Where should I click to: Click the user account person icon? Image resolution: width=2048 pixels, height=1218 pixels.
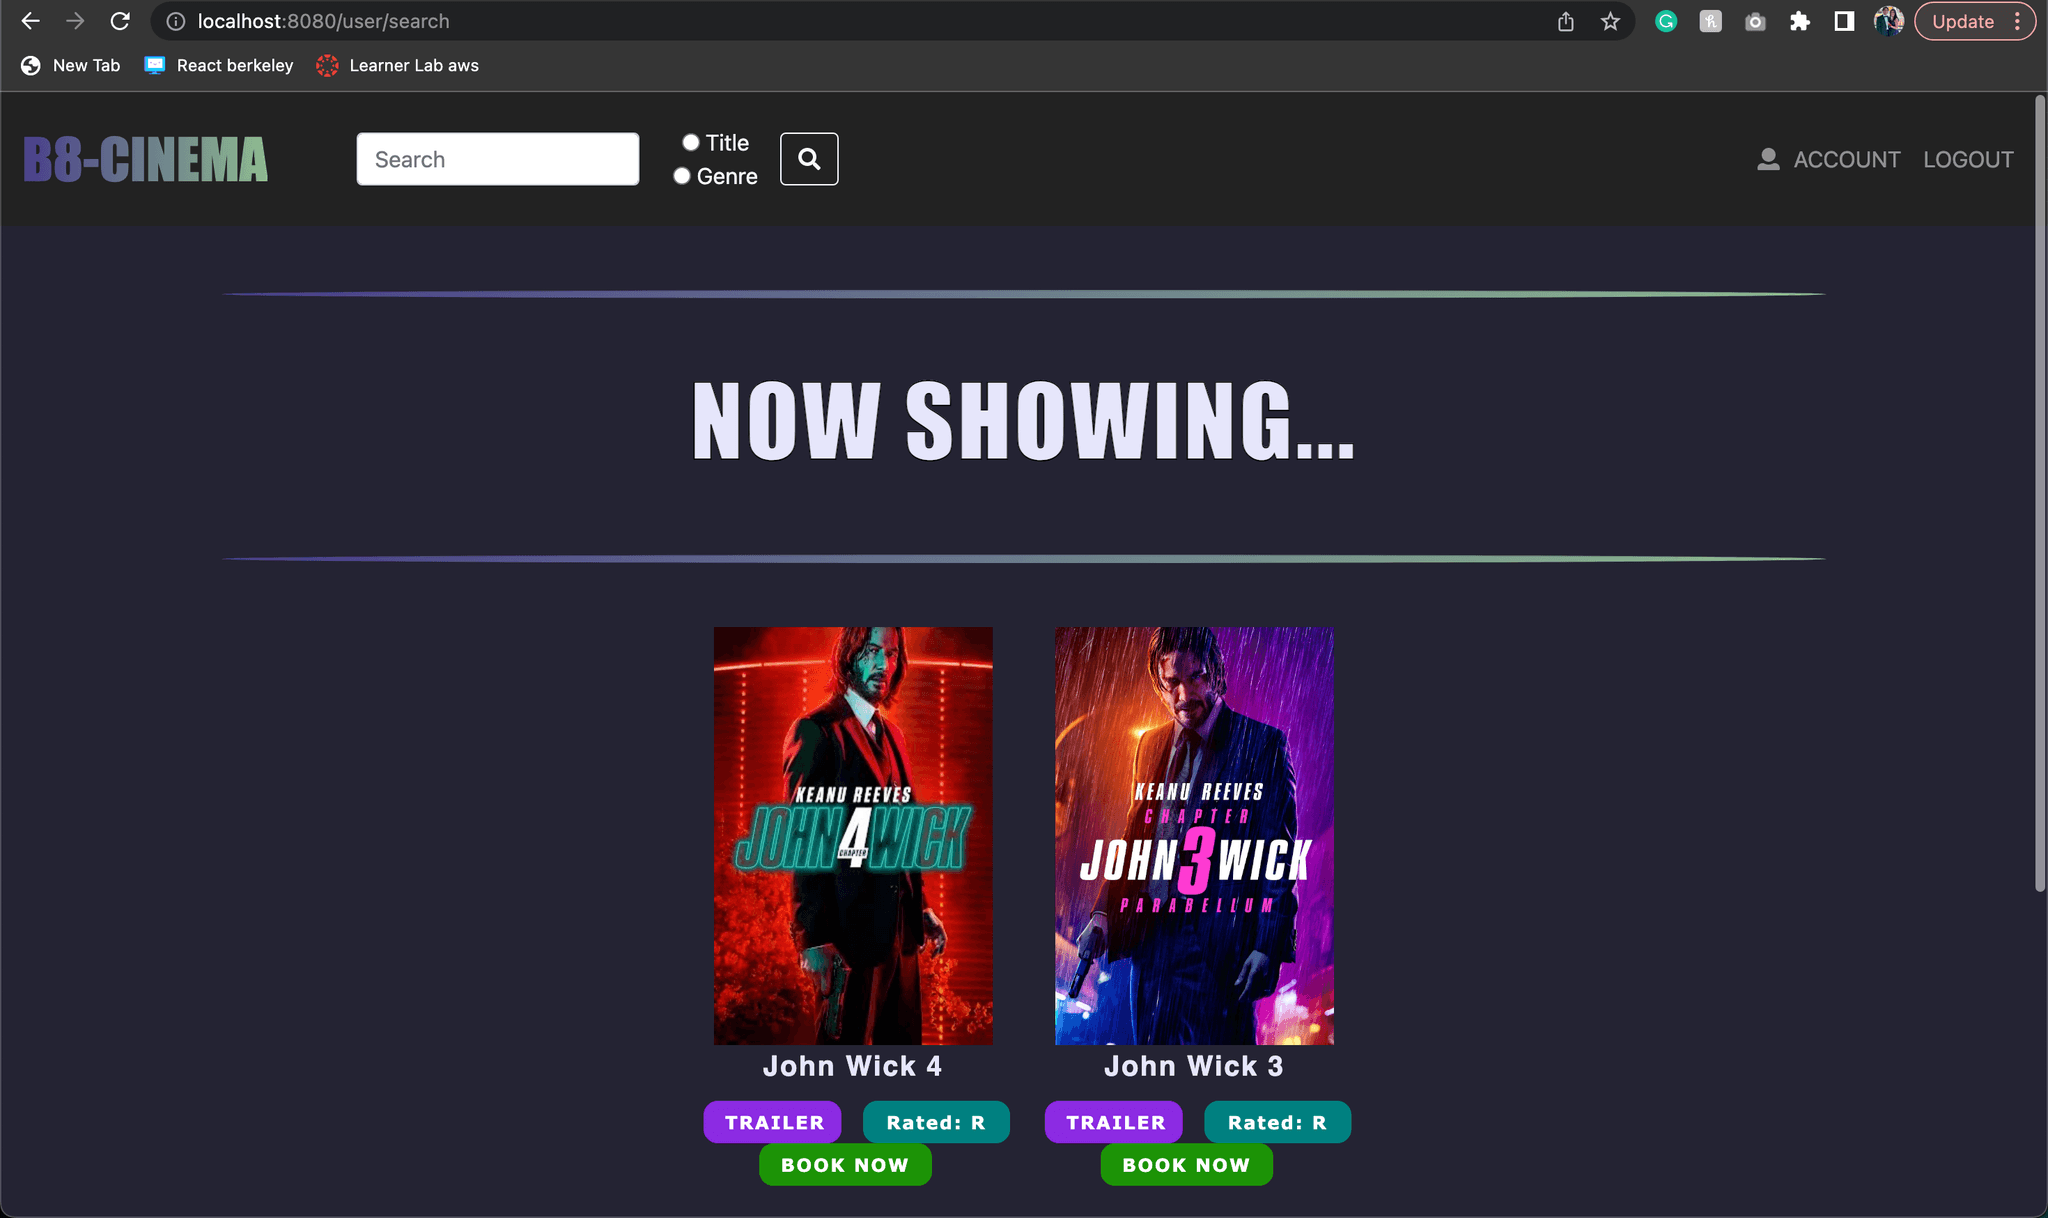pos(1768,159)
